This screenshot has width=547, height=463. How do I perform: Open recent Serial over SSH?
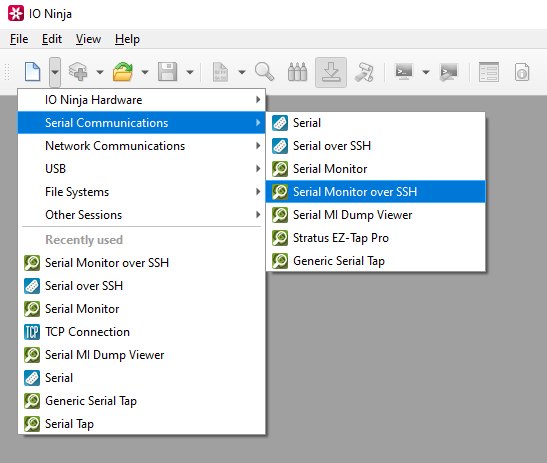(x=142, y=286)
